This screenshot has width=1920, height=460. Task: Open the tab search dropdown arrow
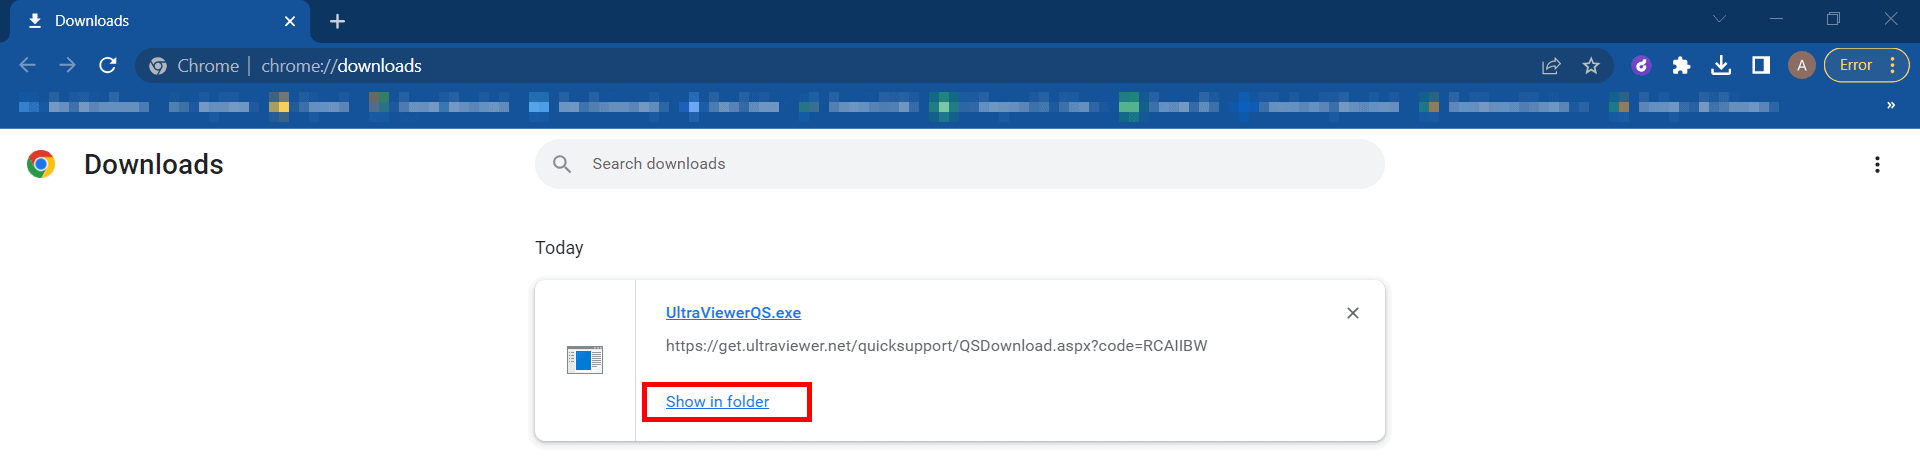point(1720,19)
